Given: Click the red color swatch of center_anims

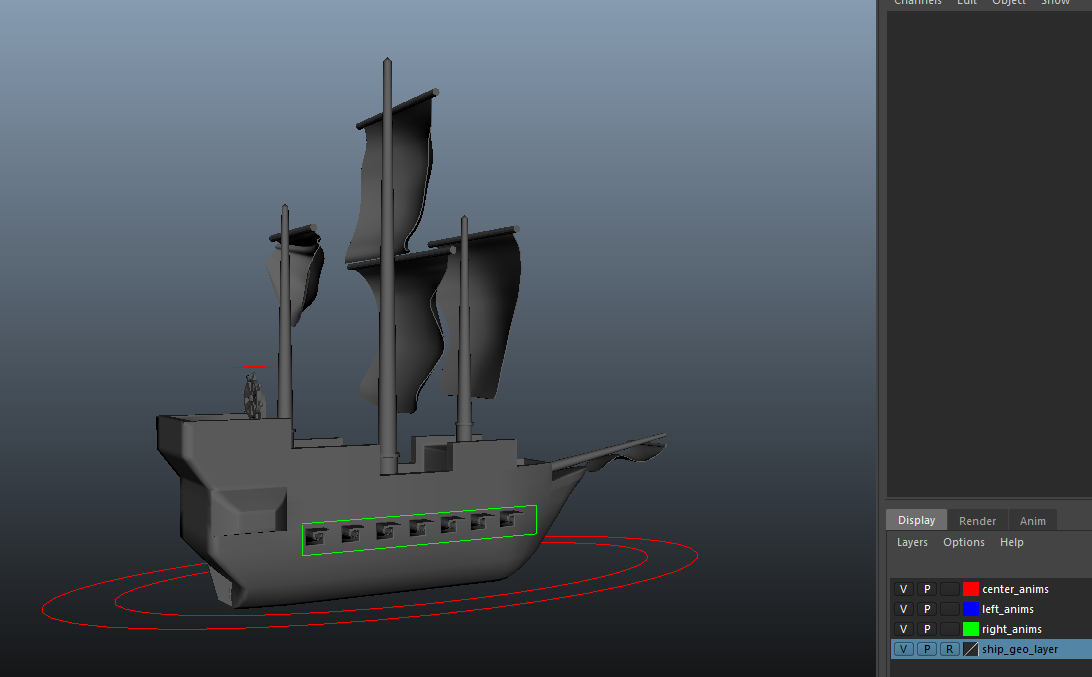Looking at the screenshot, I should click(970, 589).
